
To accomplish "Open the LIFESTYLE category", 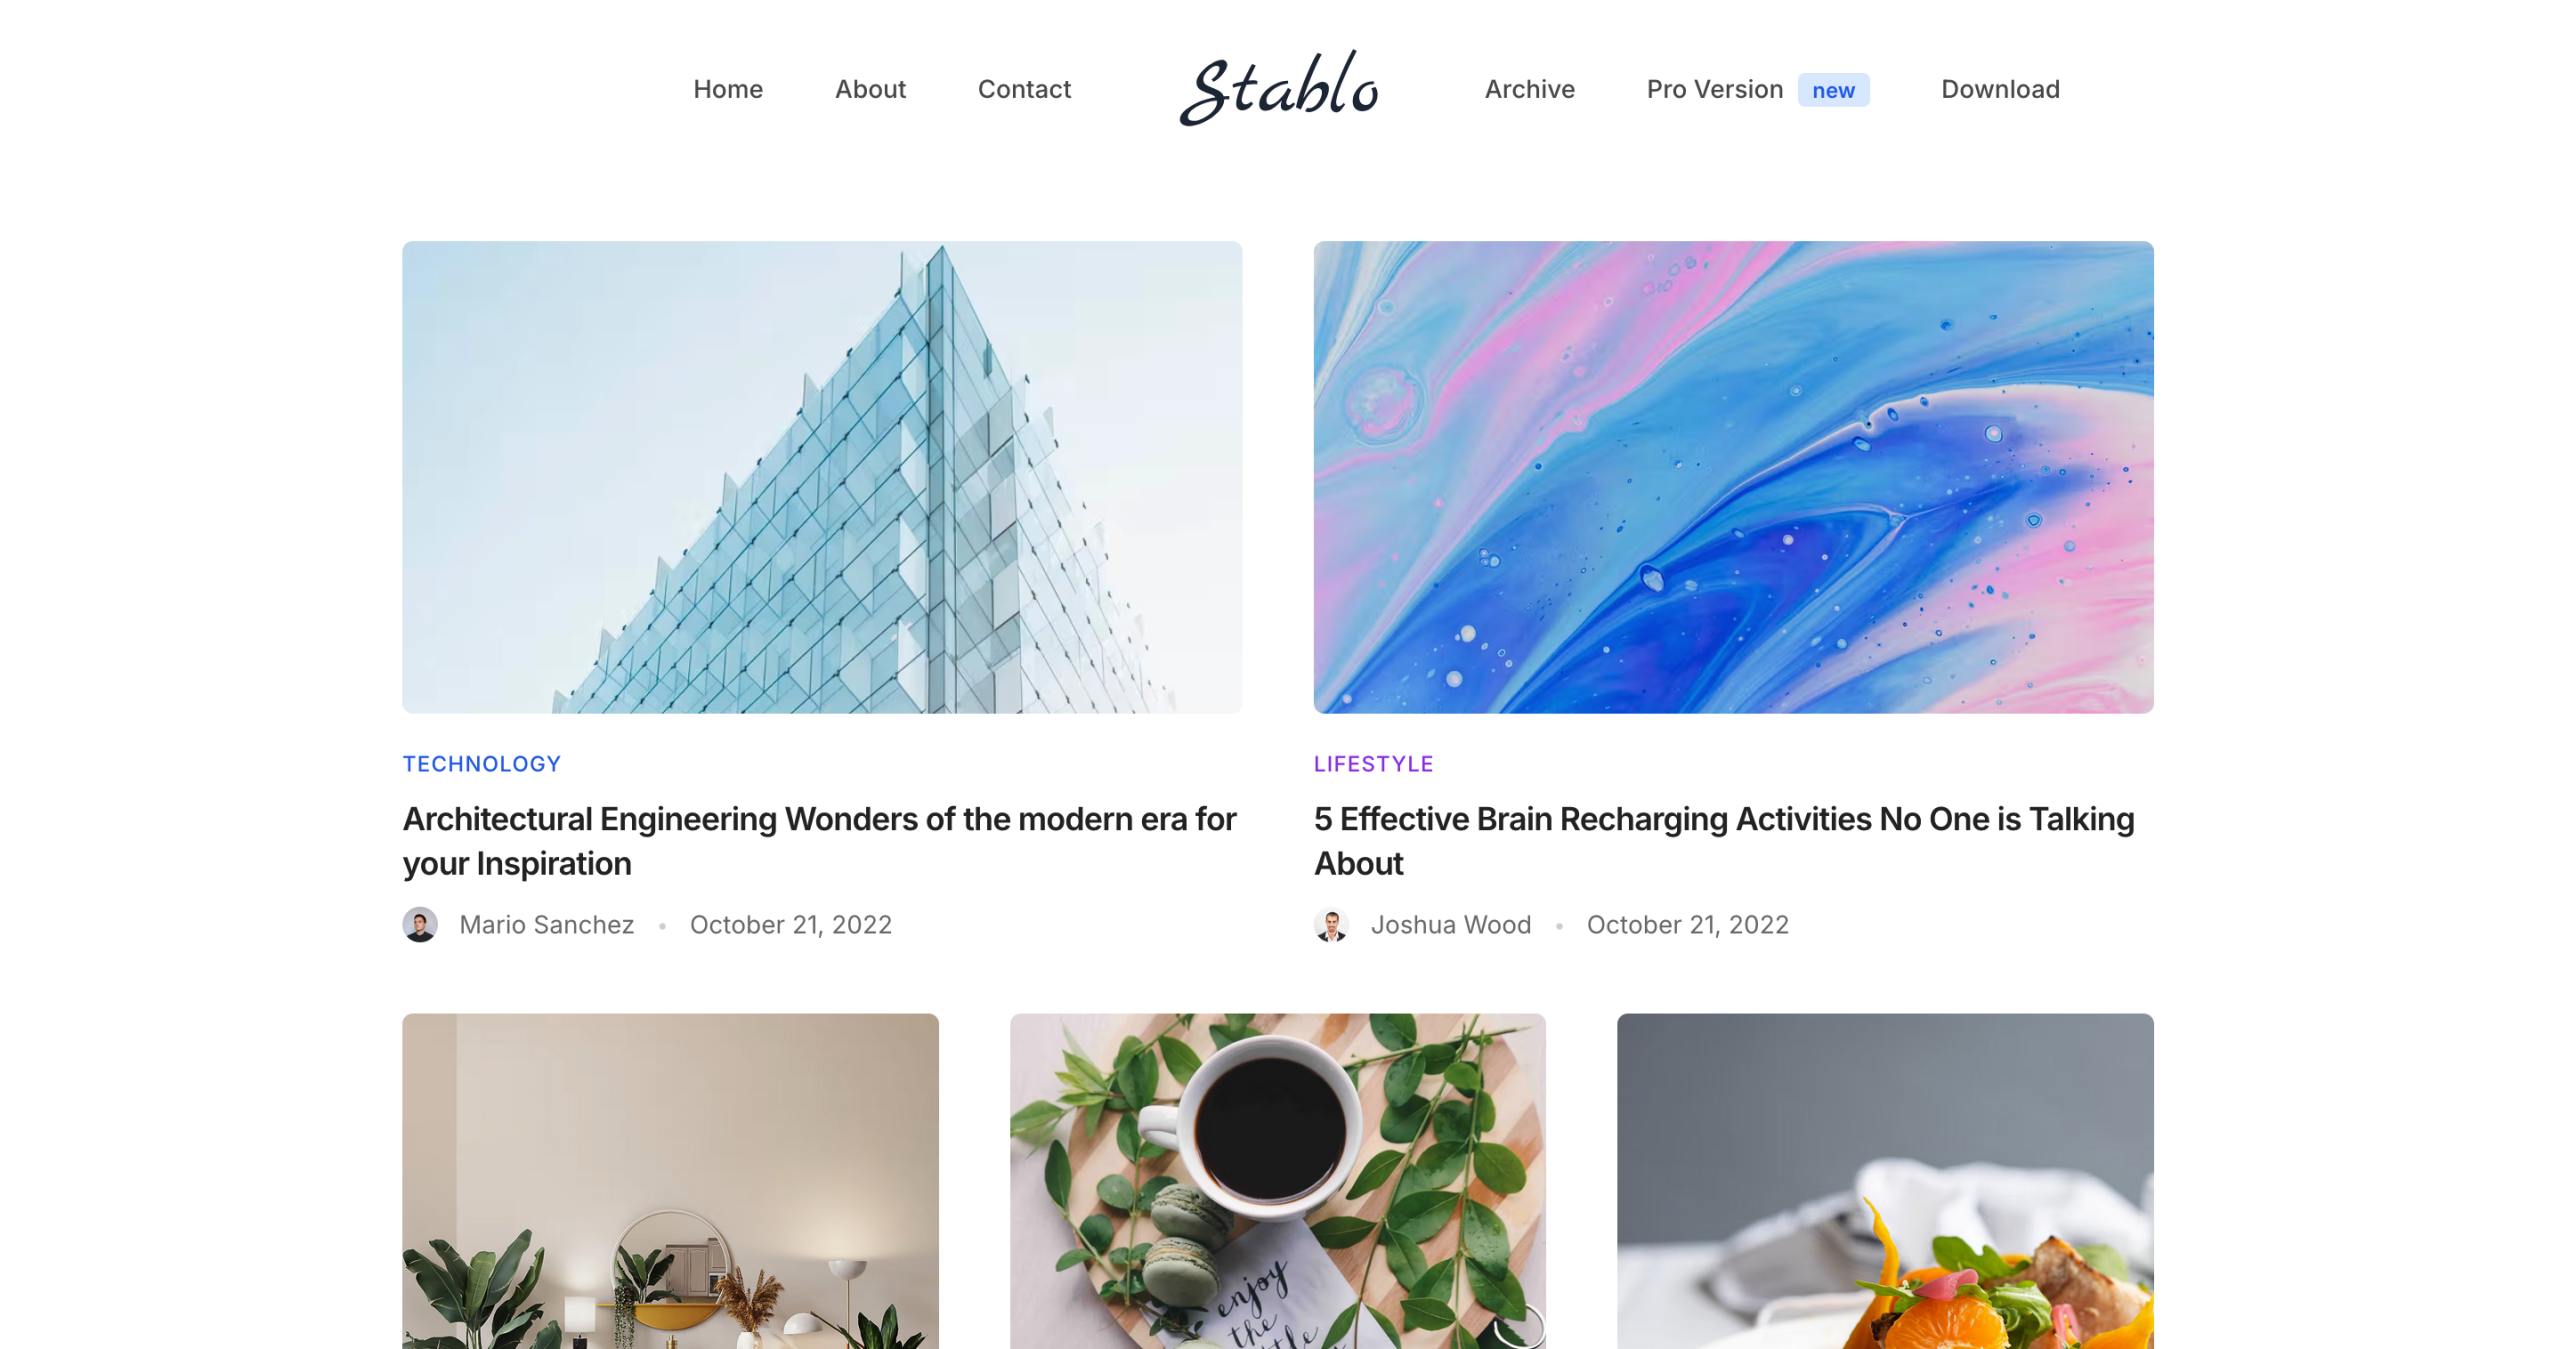I will pyautogui.click(x=1373, y=764).
